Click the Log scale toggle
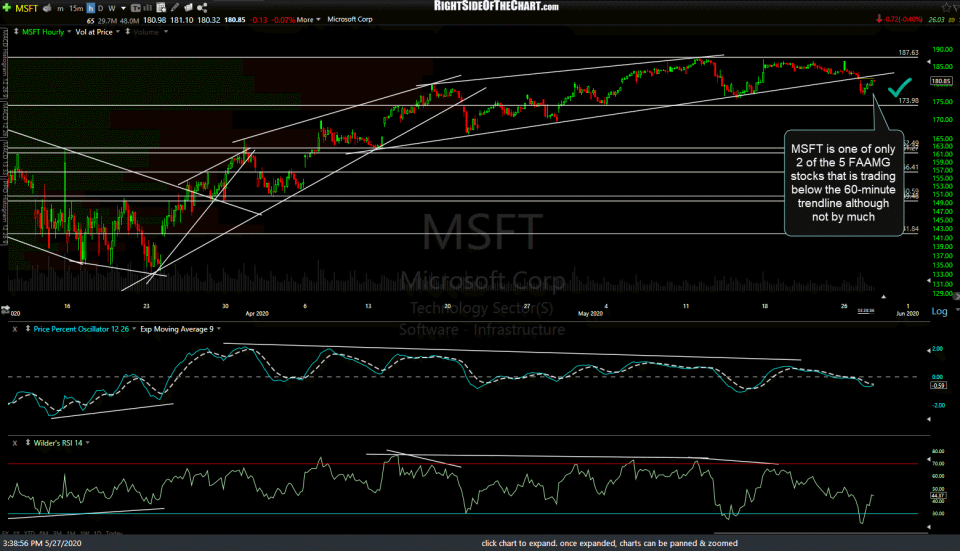960x551 pixels. click(939, 311)
